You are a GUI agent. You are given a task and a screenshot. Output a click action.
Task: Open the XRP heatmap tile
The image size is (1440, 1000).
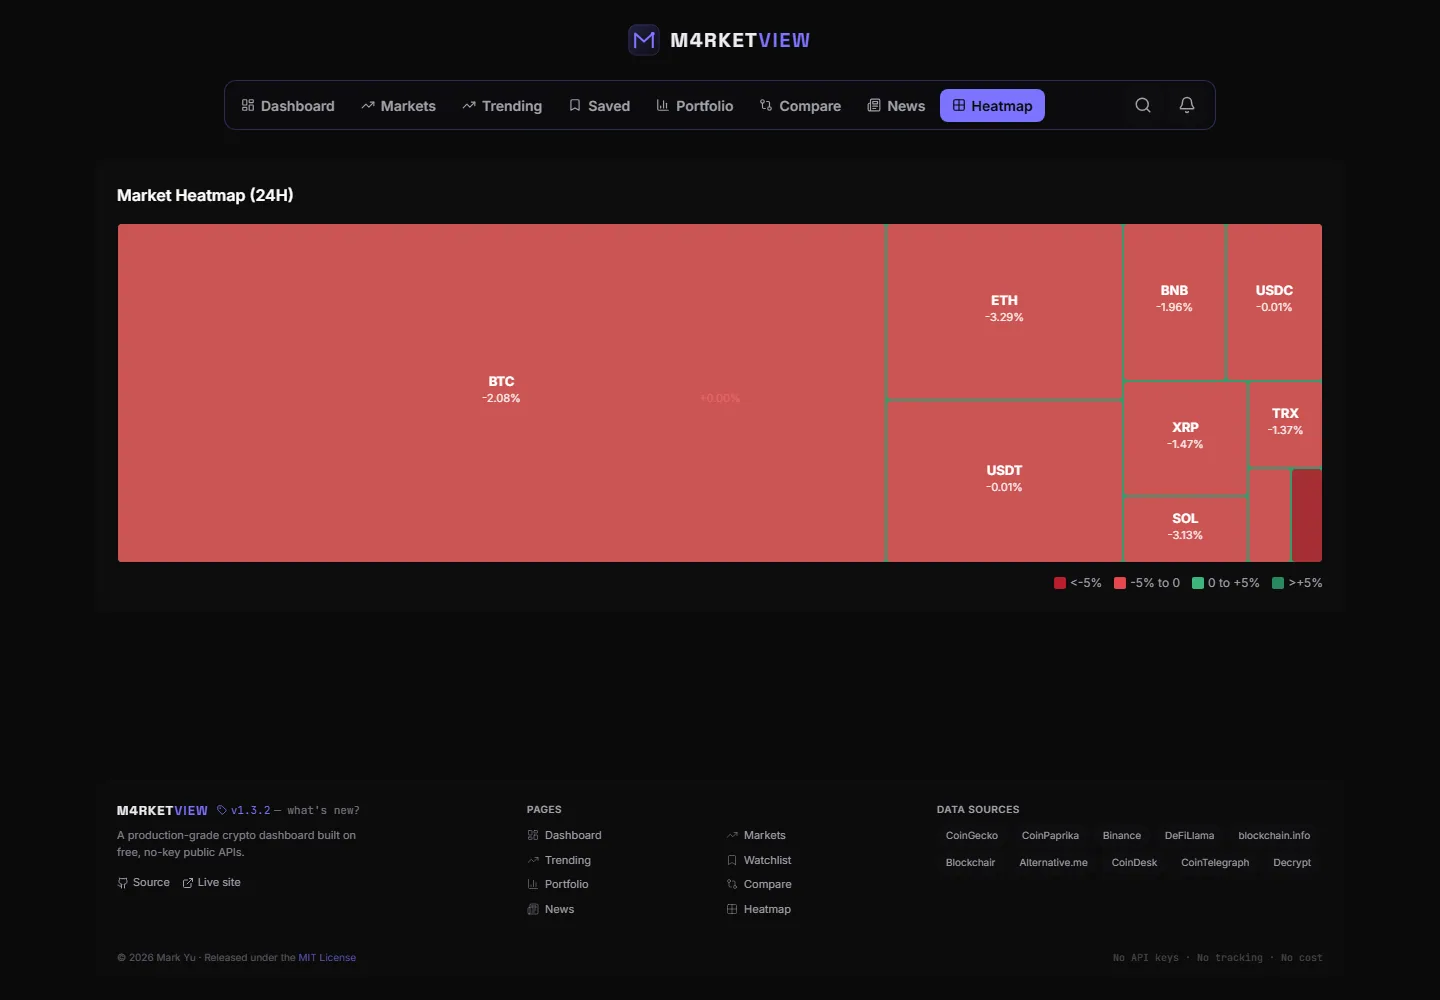[1185, 438]
